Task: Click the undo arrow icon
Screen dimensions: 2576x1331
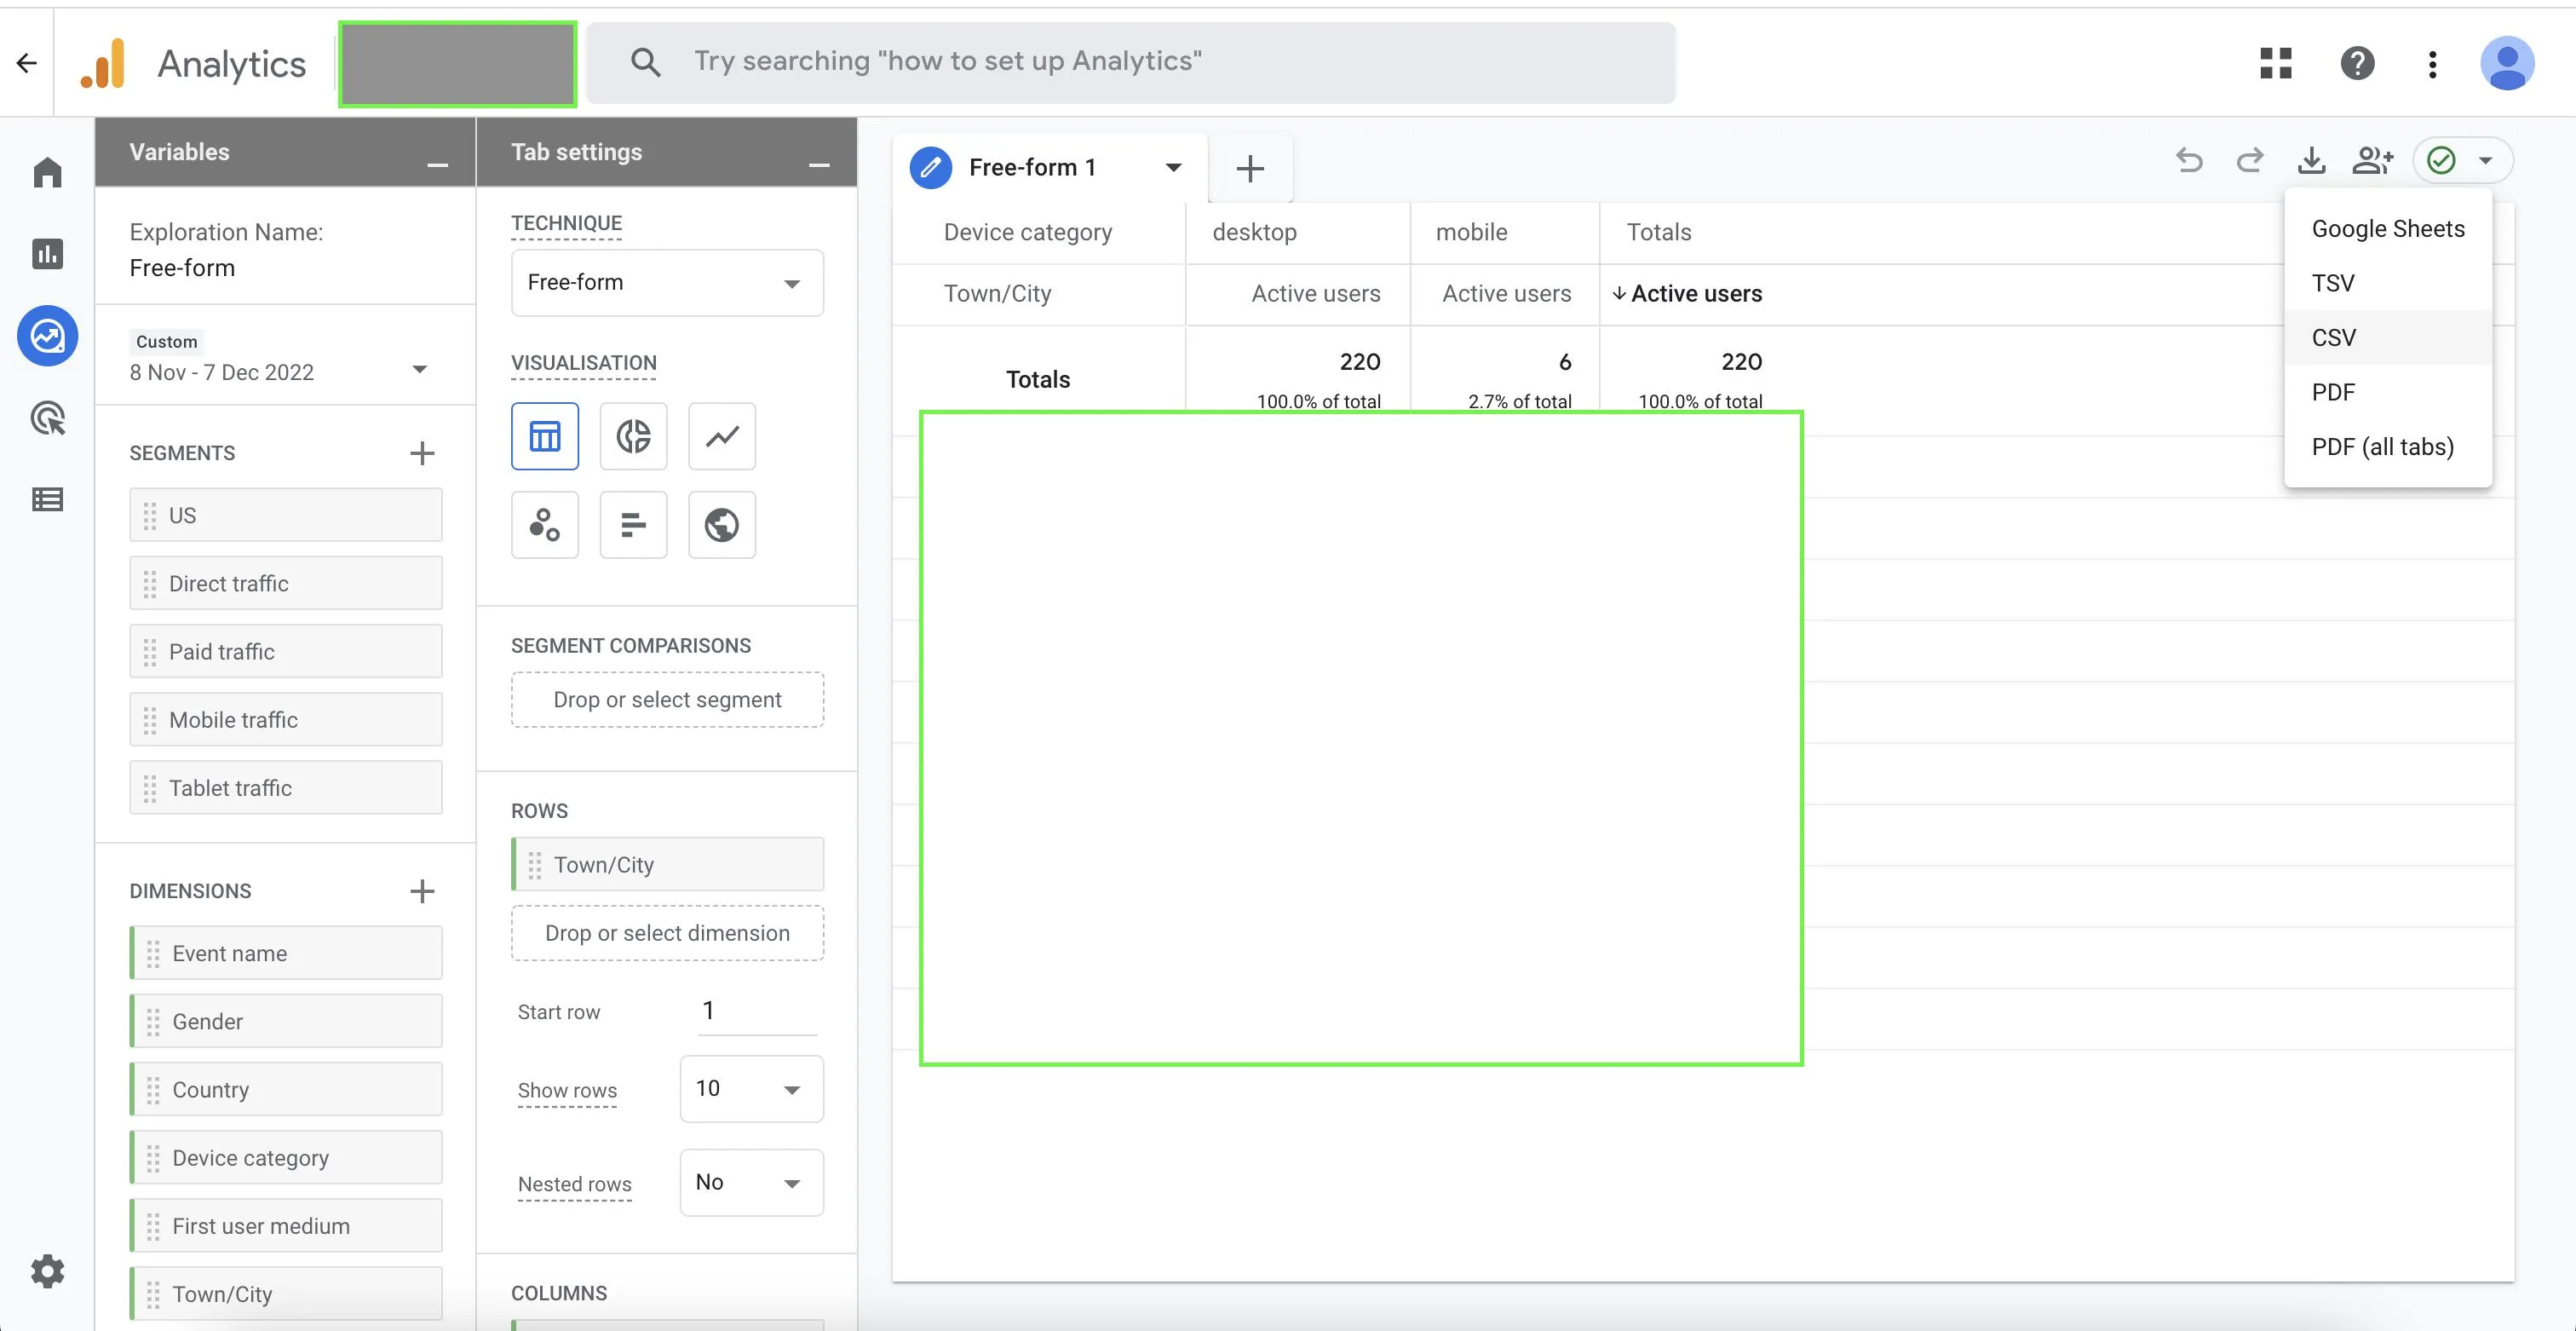Action: tap(2189, 160)
